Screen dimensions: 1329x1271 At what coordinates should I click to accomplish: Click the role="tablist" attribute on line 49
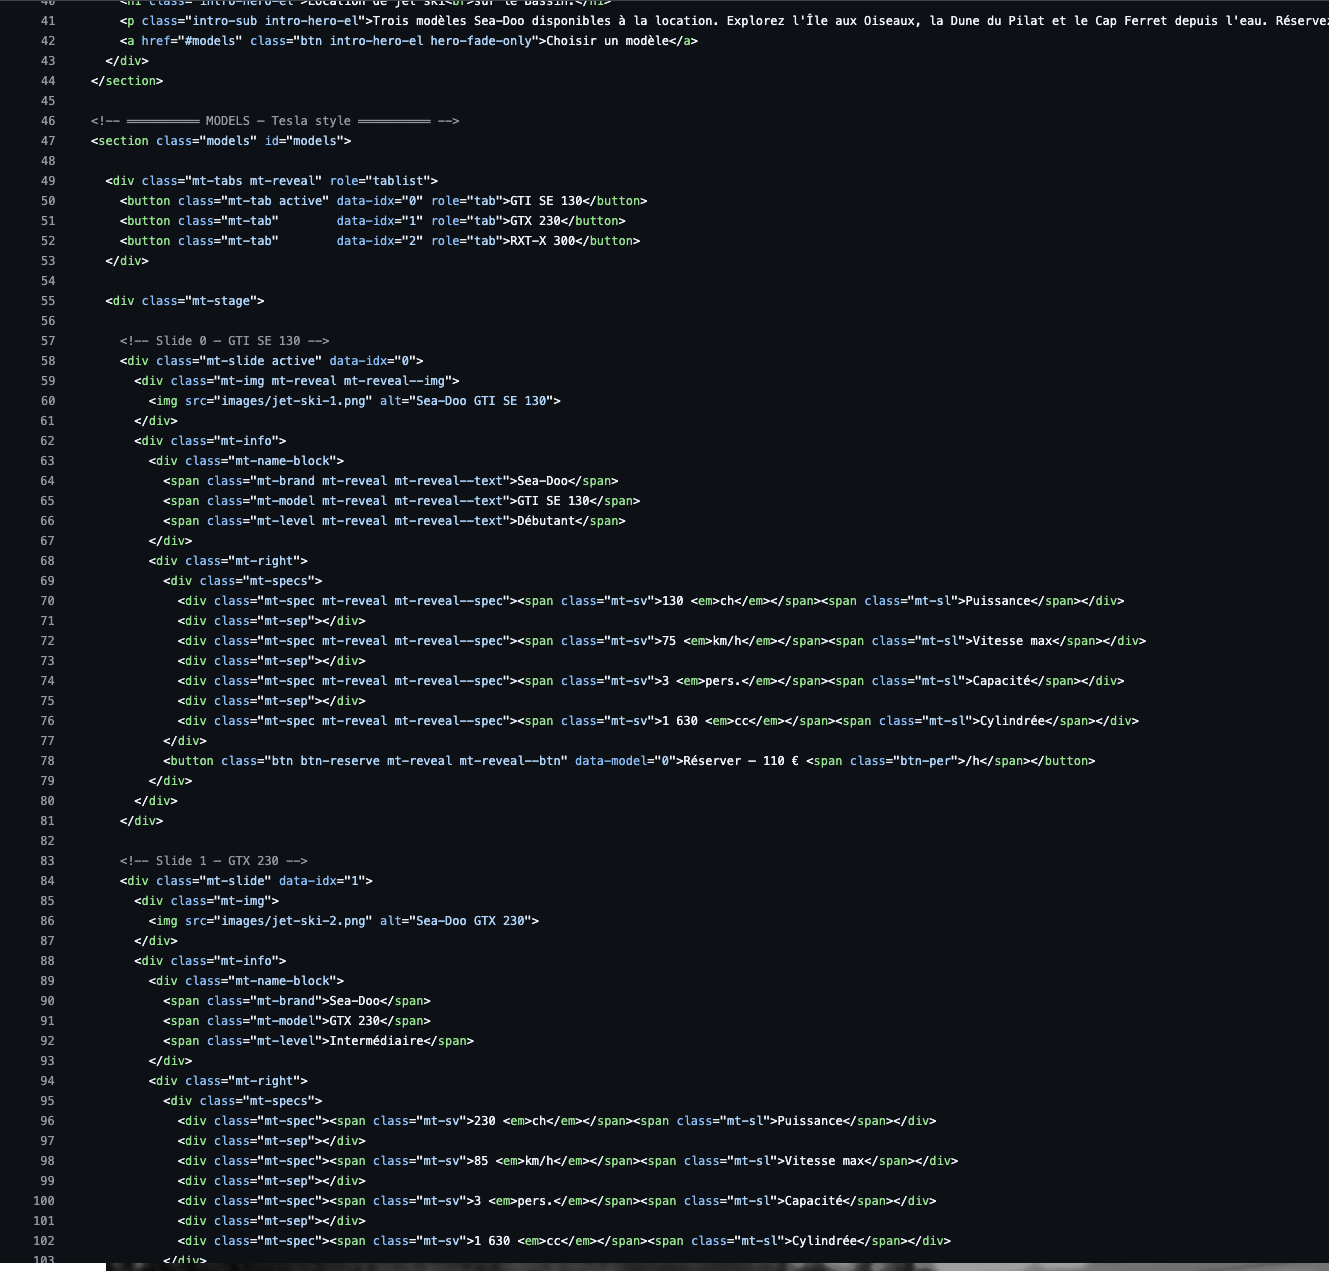click(x=380, y=181)
